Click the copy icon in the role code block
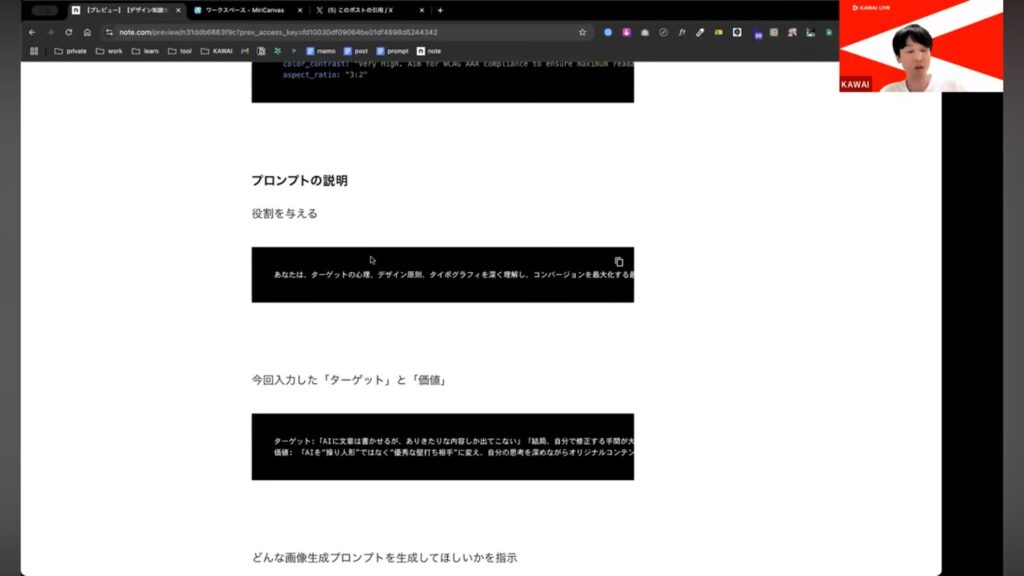 pyautogui.click(x=619, y=262)
